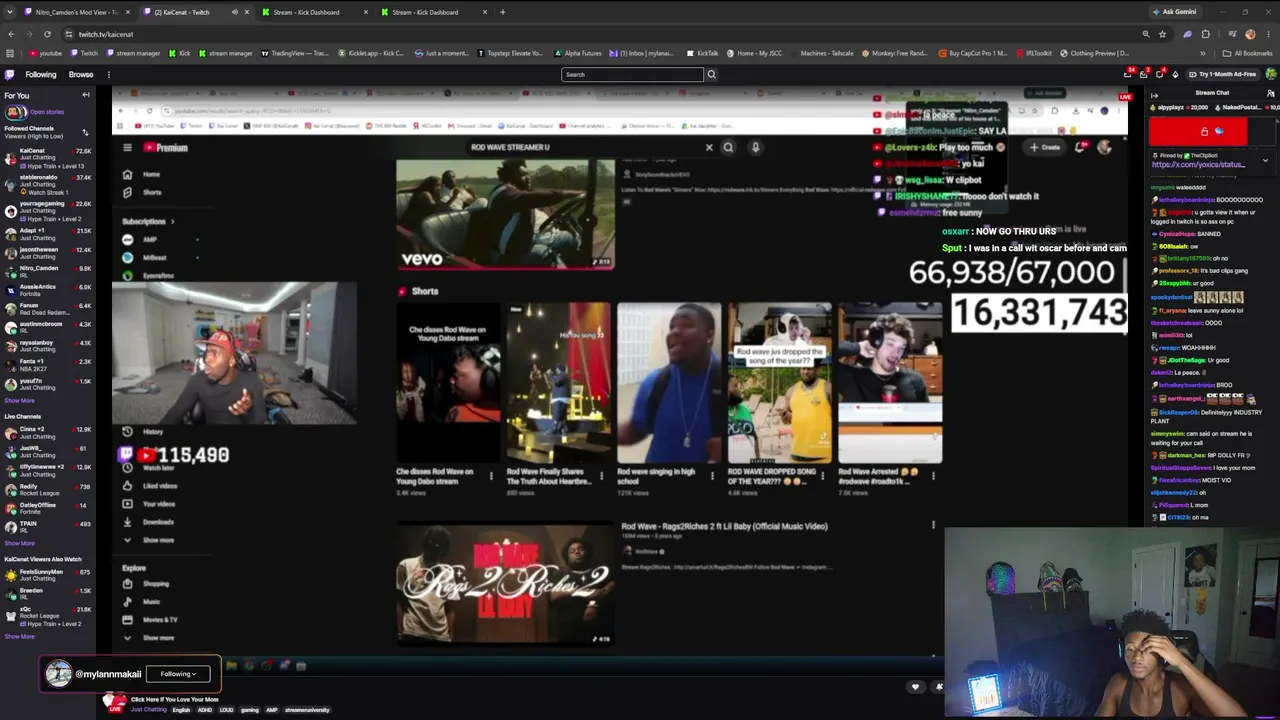Open Chrome extensions puzzle icon
The image size is (1280, 720).
tap(1205, 34)
